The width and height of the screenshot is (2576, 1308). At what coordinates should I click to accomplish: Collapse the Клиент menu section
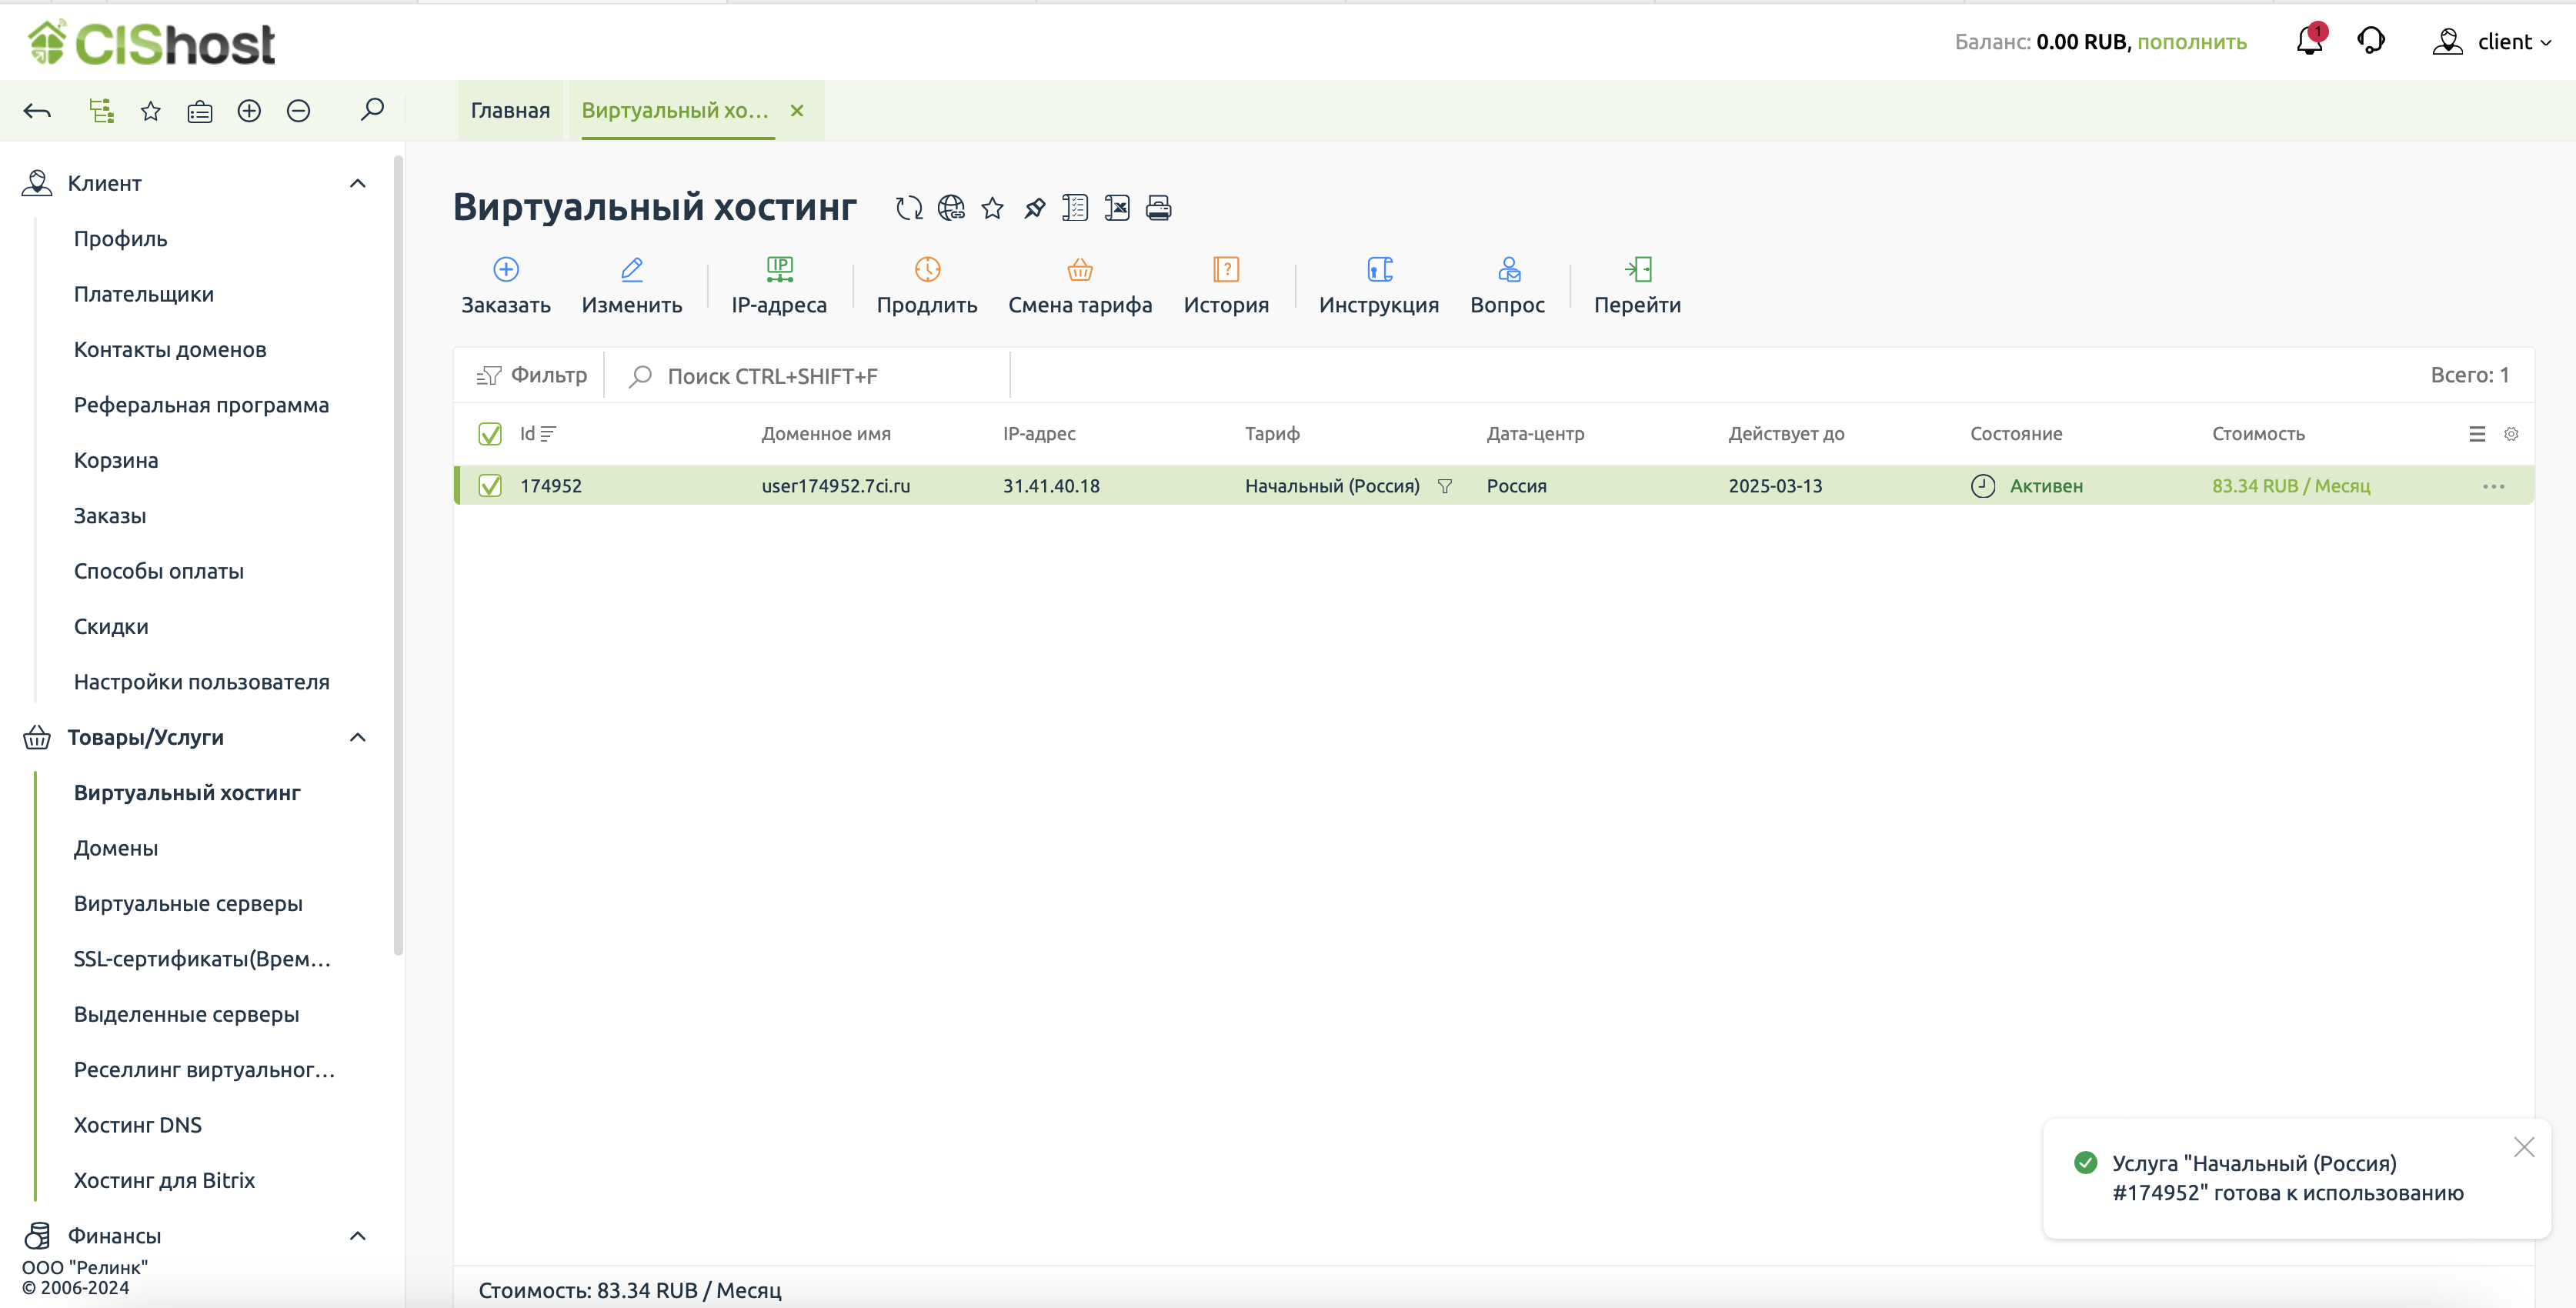click(357, 183)
